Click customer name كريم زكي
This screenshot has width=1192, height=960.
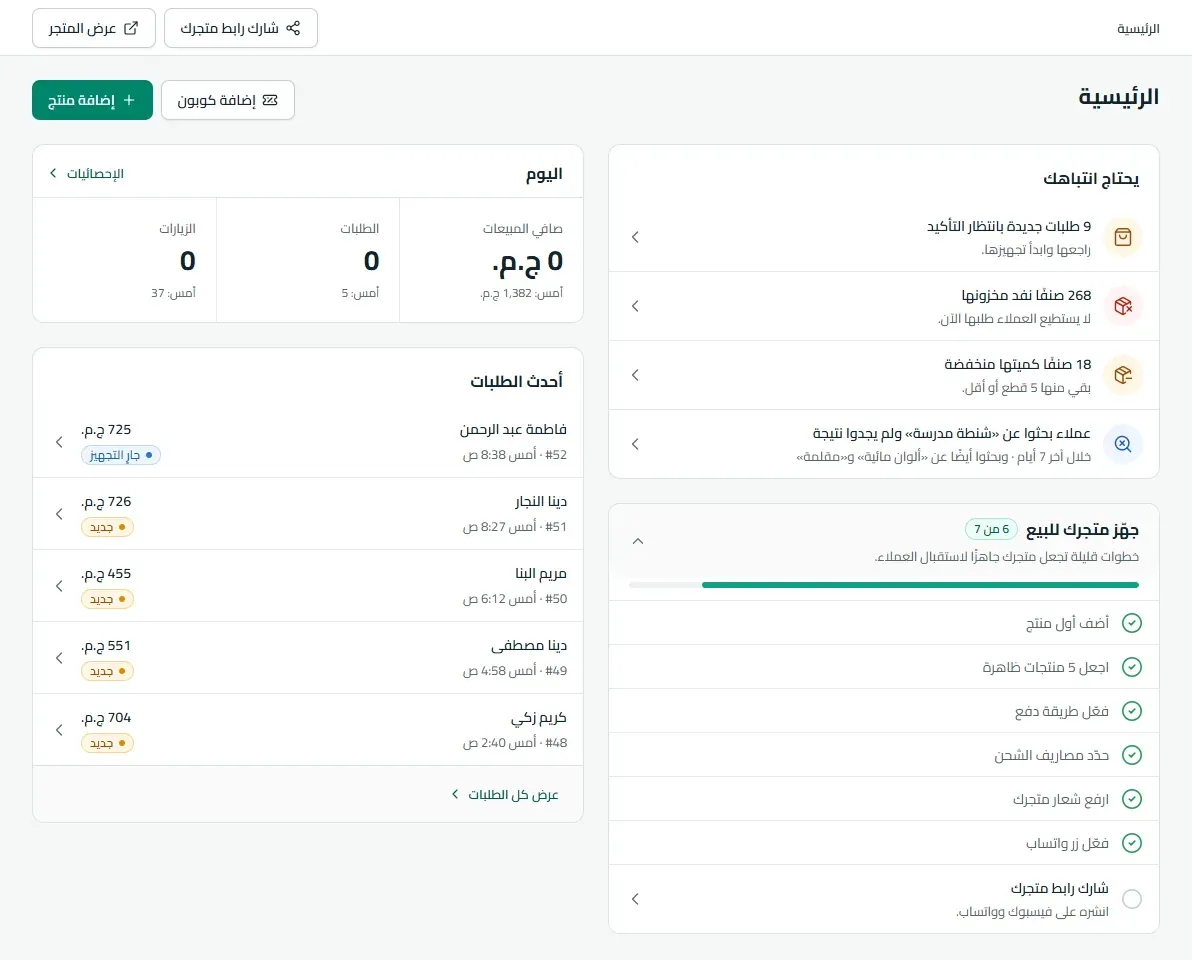coord(538,718)
